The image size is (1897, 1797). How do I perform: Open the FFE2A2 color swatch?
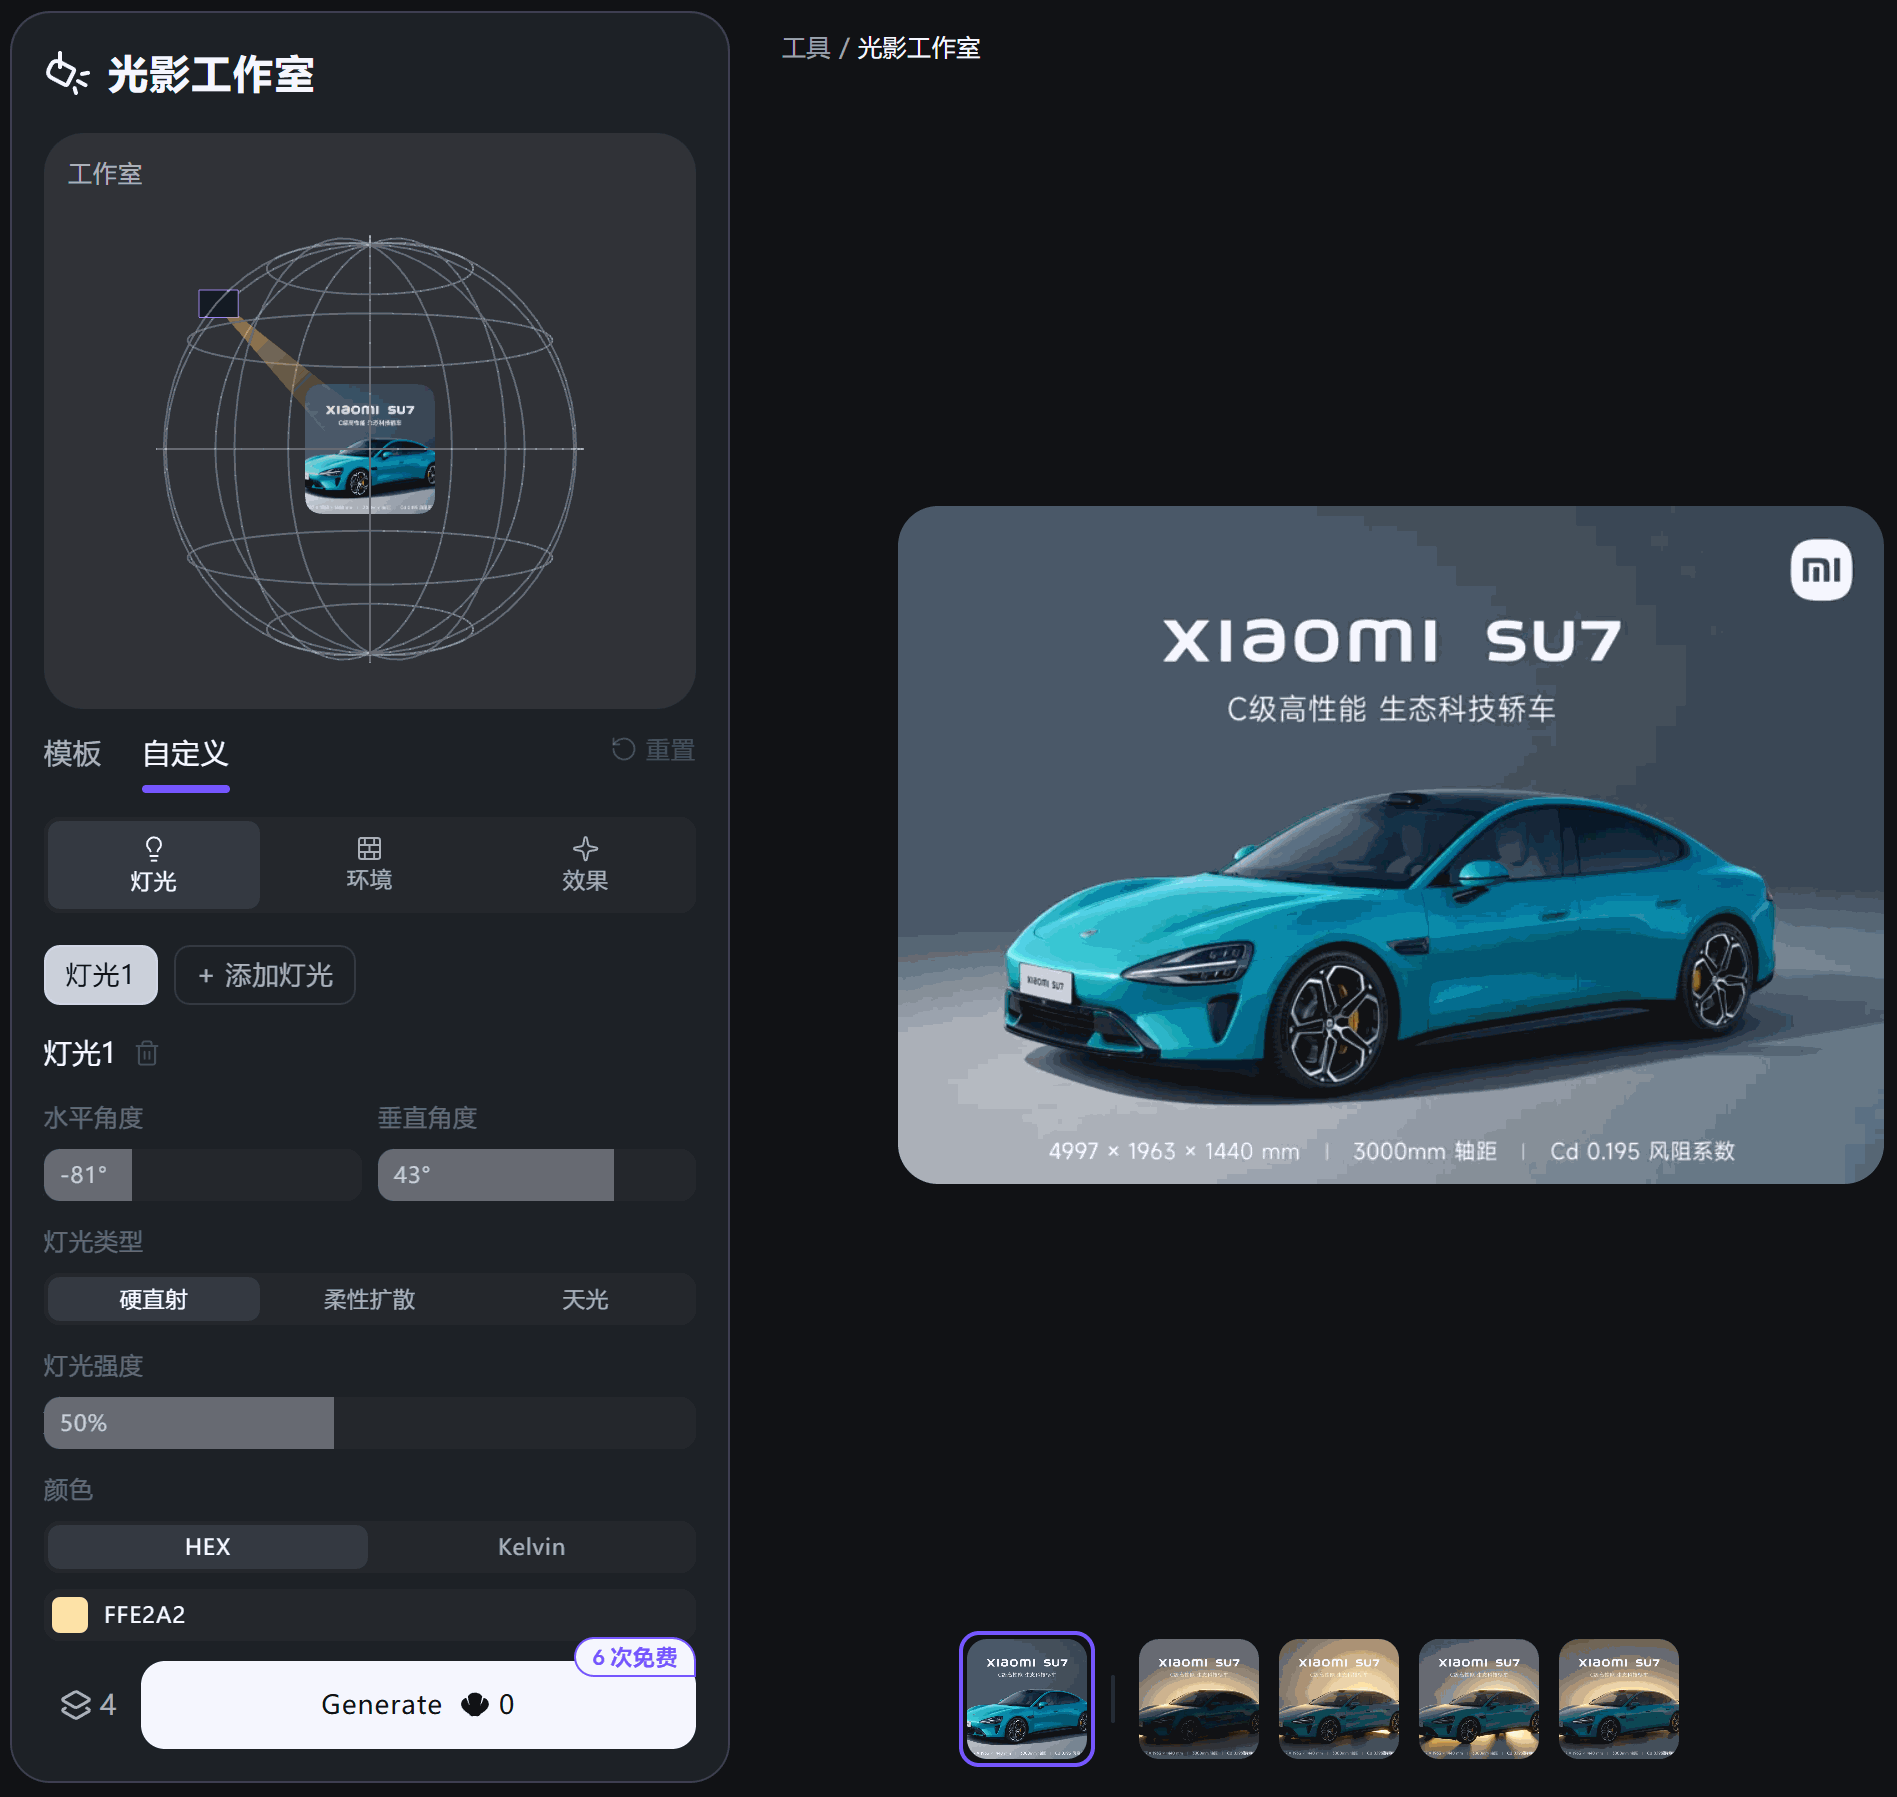tap(70, 1615)
